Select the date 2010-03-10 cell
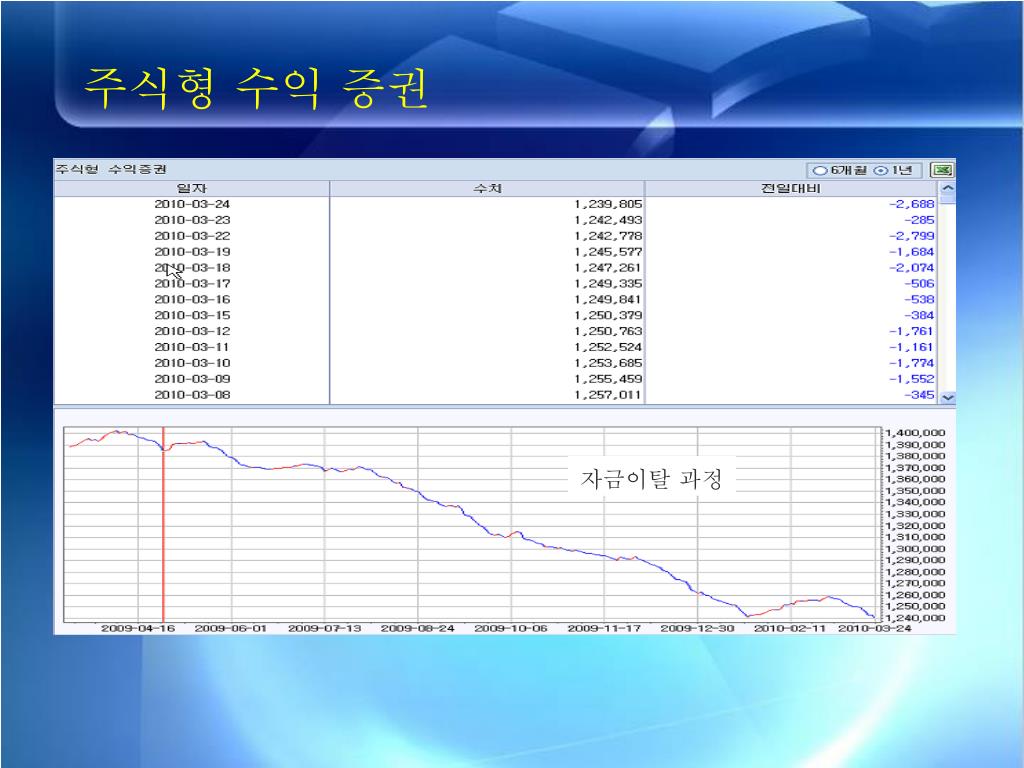The width and height of the screenshot is (1024, 768). pyautogui.click(x=192, y=363)
